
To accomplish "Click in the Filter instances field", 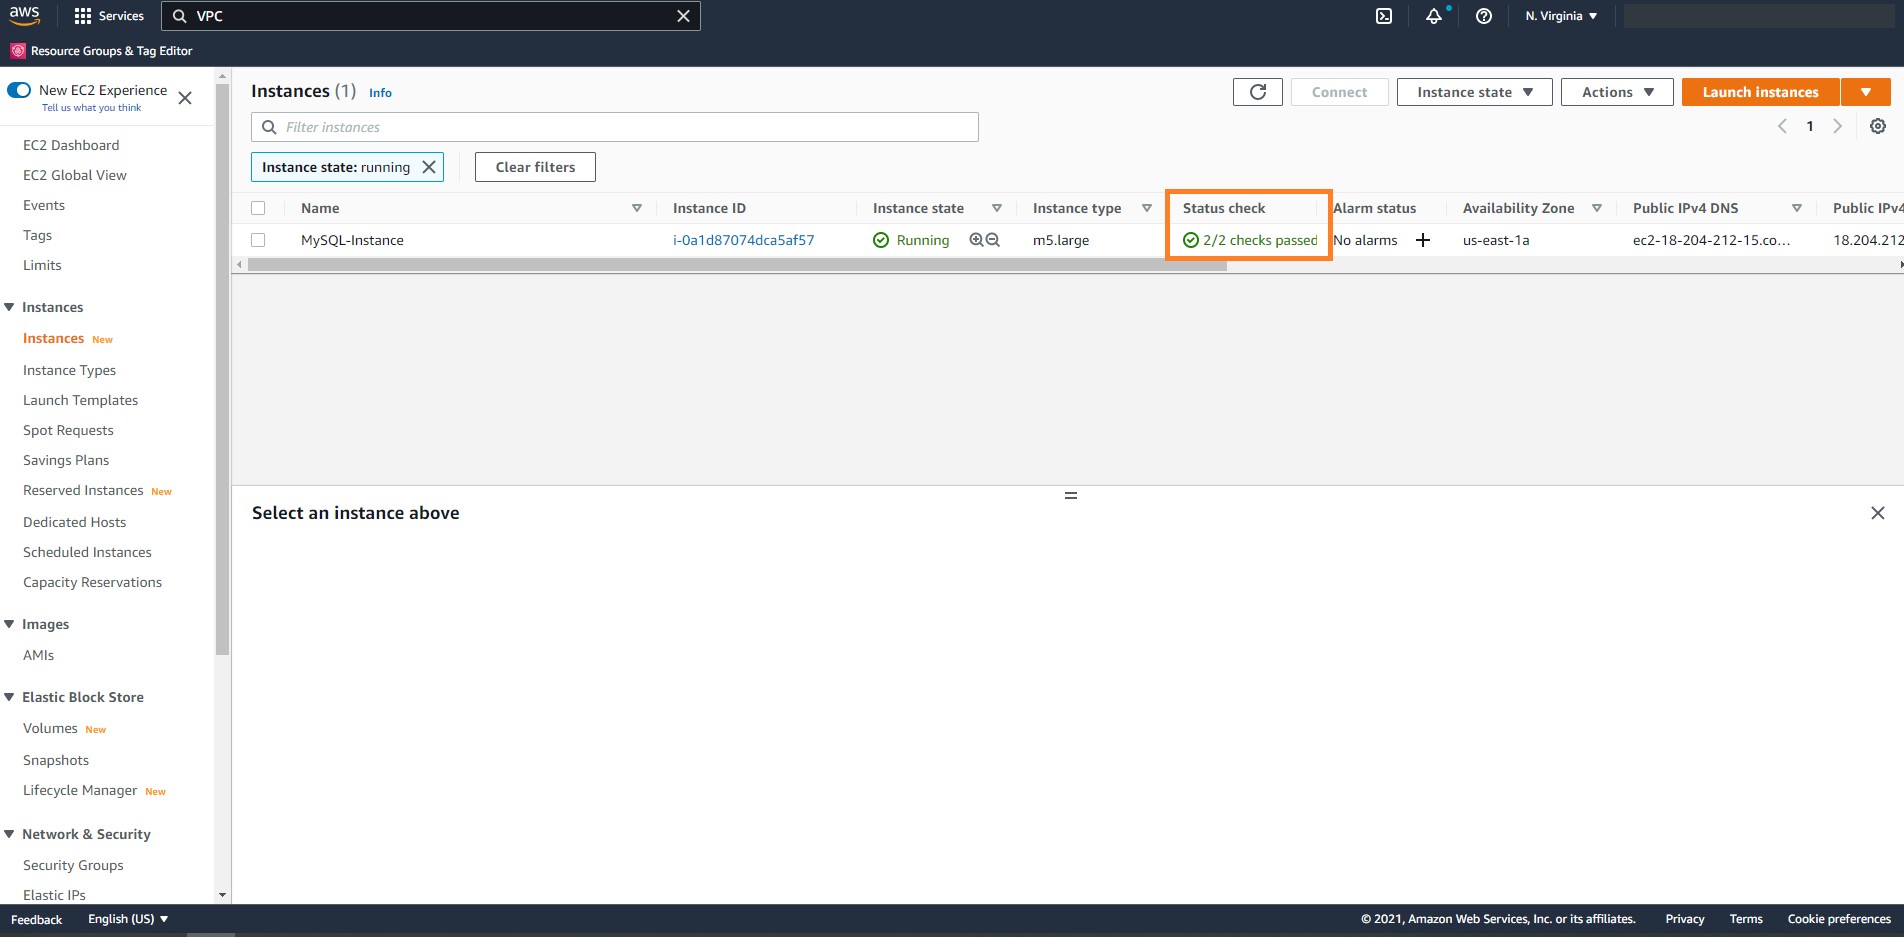I will point(614,127).
